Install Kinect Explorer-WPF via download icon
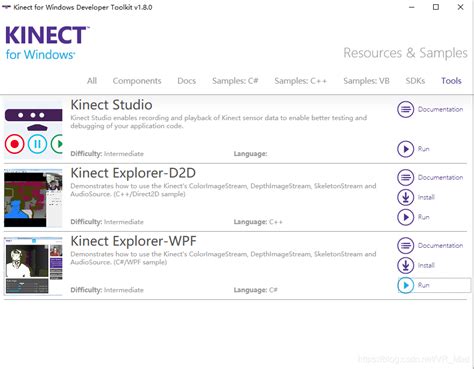The image size is (474, 369). [405, 266]
